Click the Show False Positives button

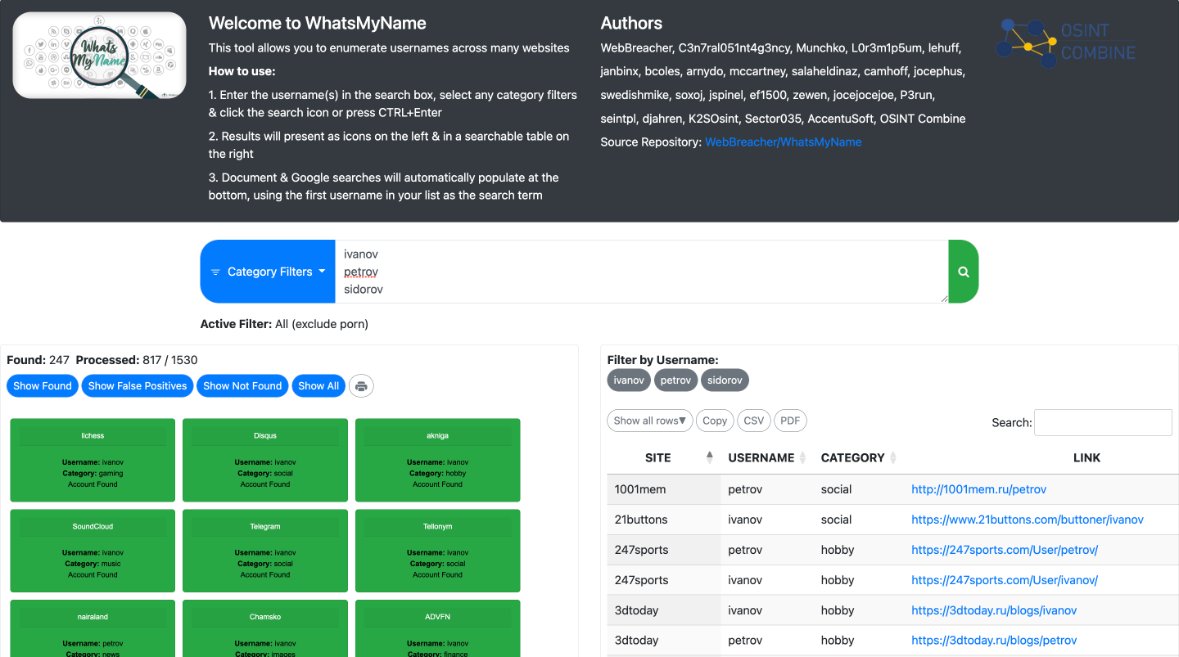click(x=138, y=386)
